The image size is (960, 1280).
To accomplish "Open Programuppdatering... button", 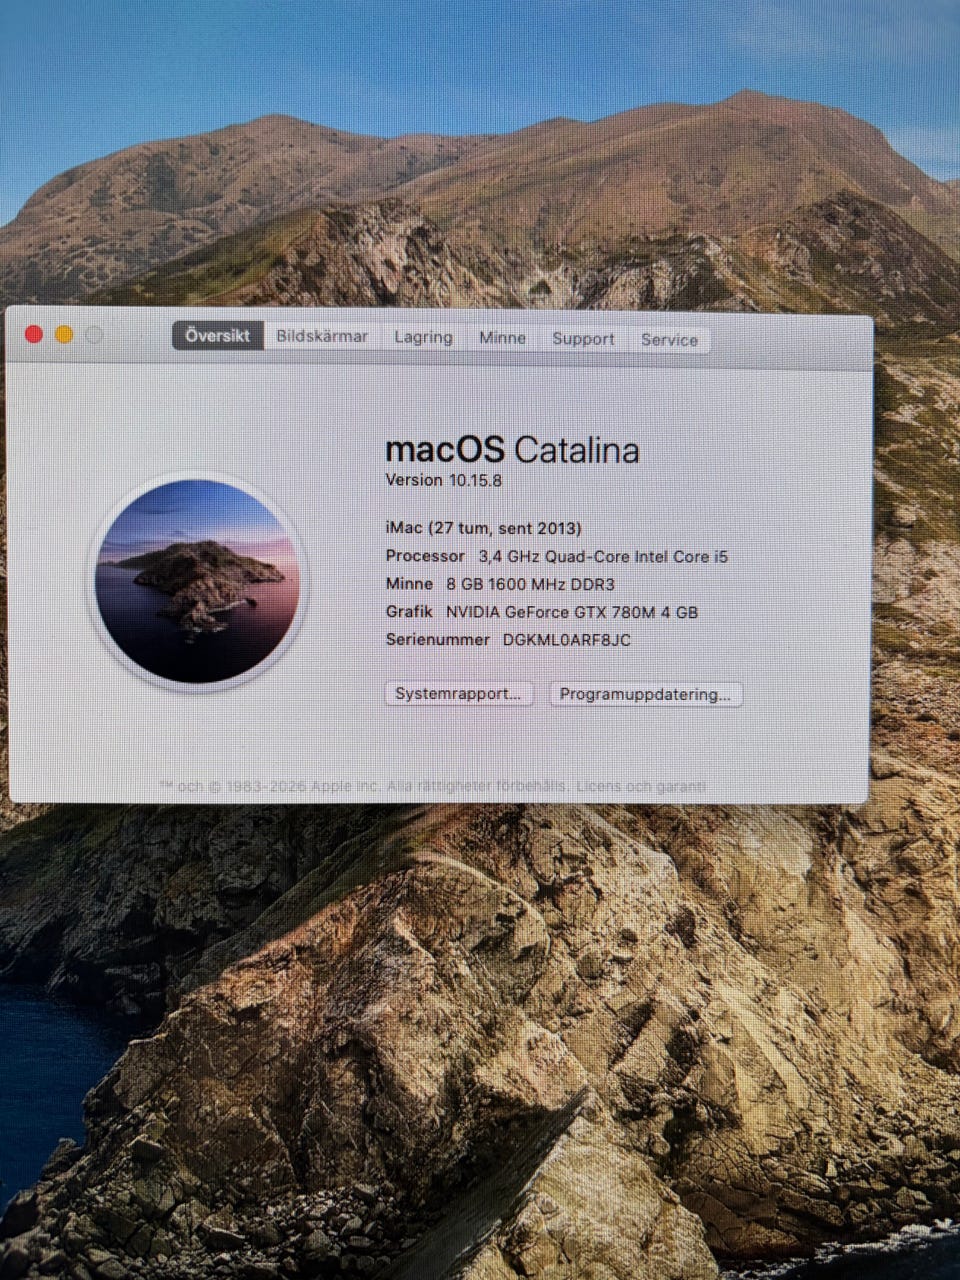I will click(645, 694).
